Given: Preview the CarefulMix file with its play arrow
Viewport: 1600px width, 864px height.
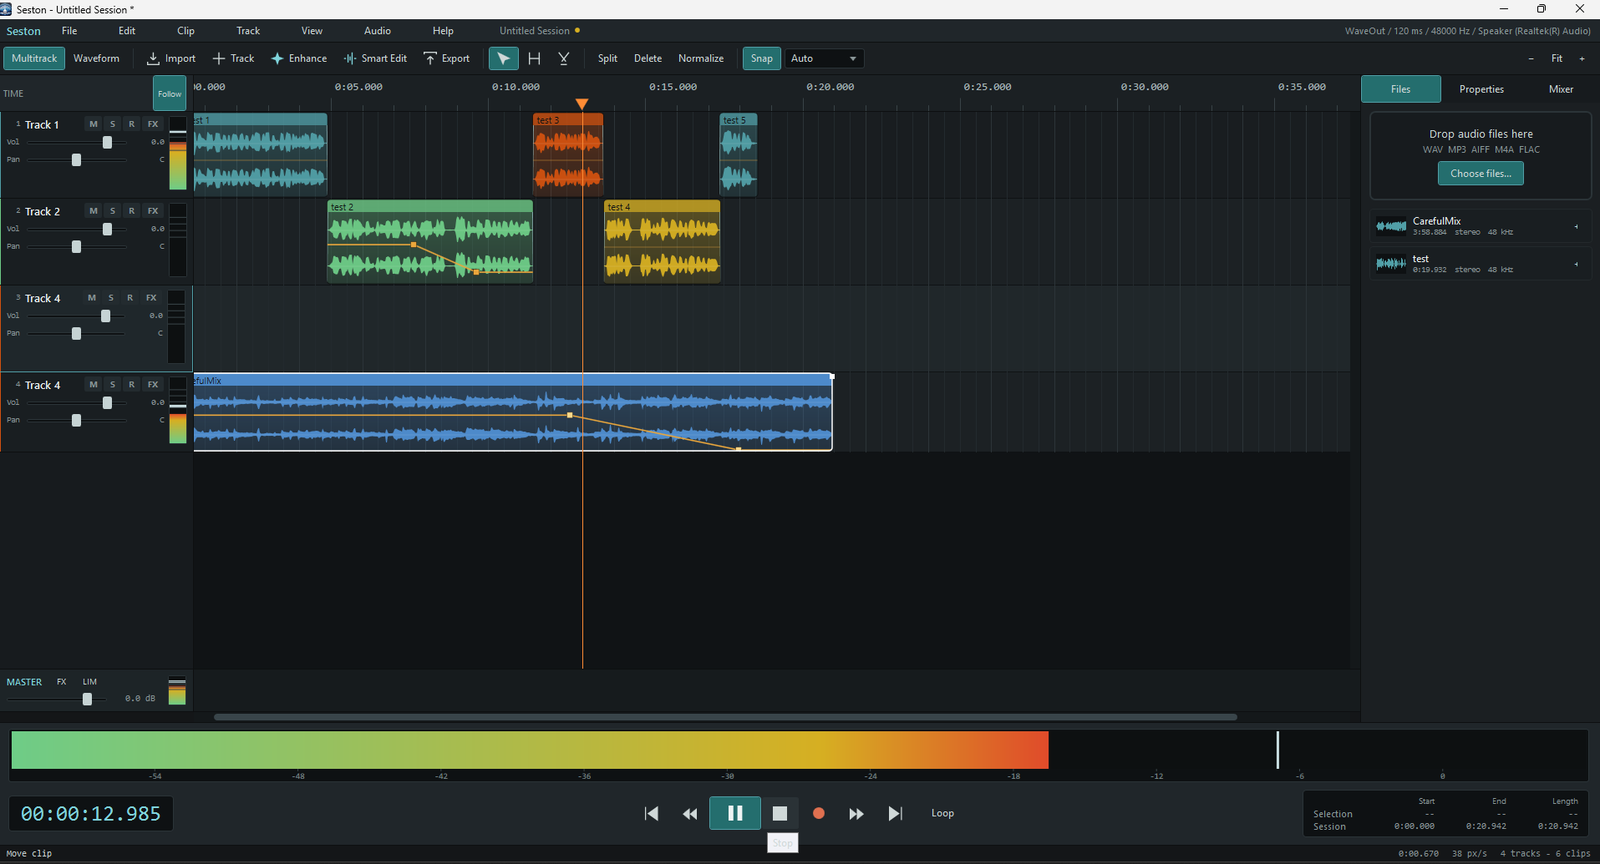Looking at the screenshot, I should coord(1576,227).
